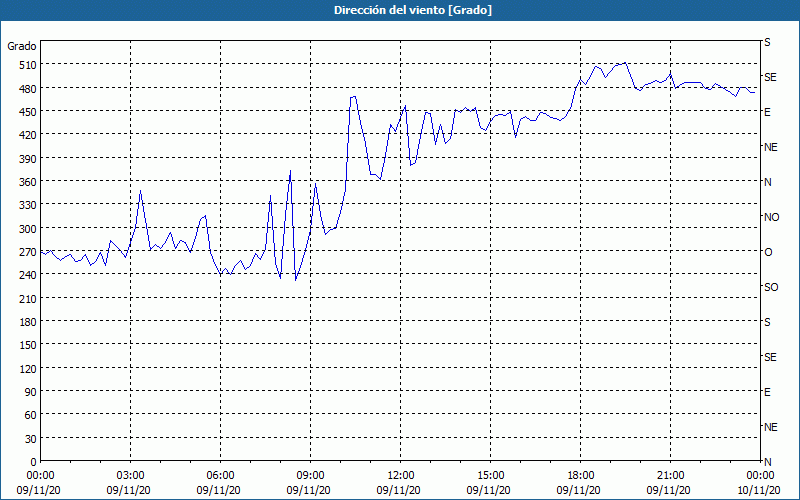
Task: Select the 360 tick on the degree axis
Action: tap(29, 182)
